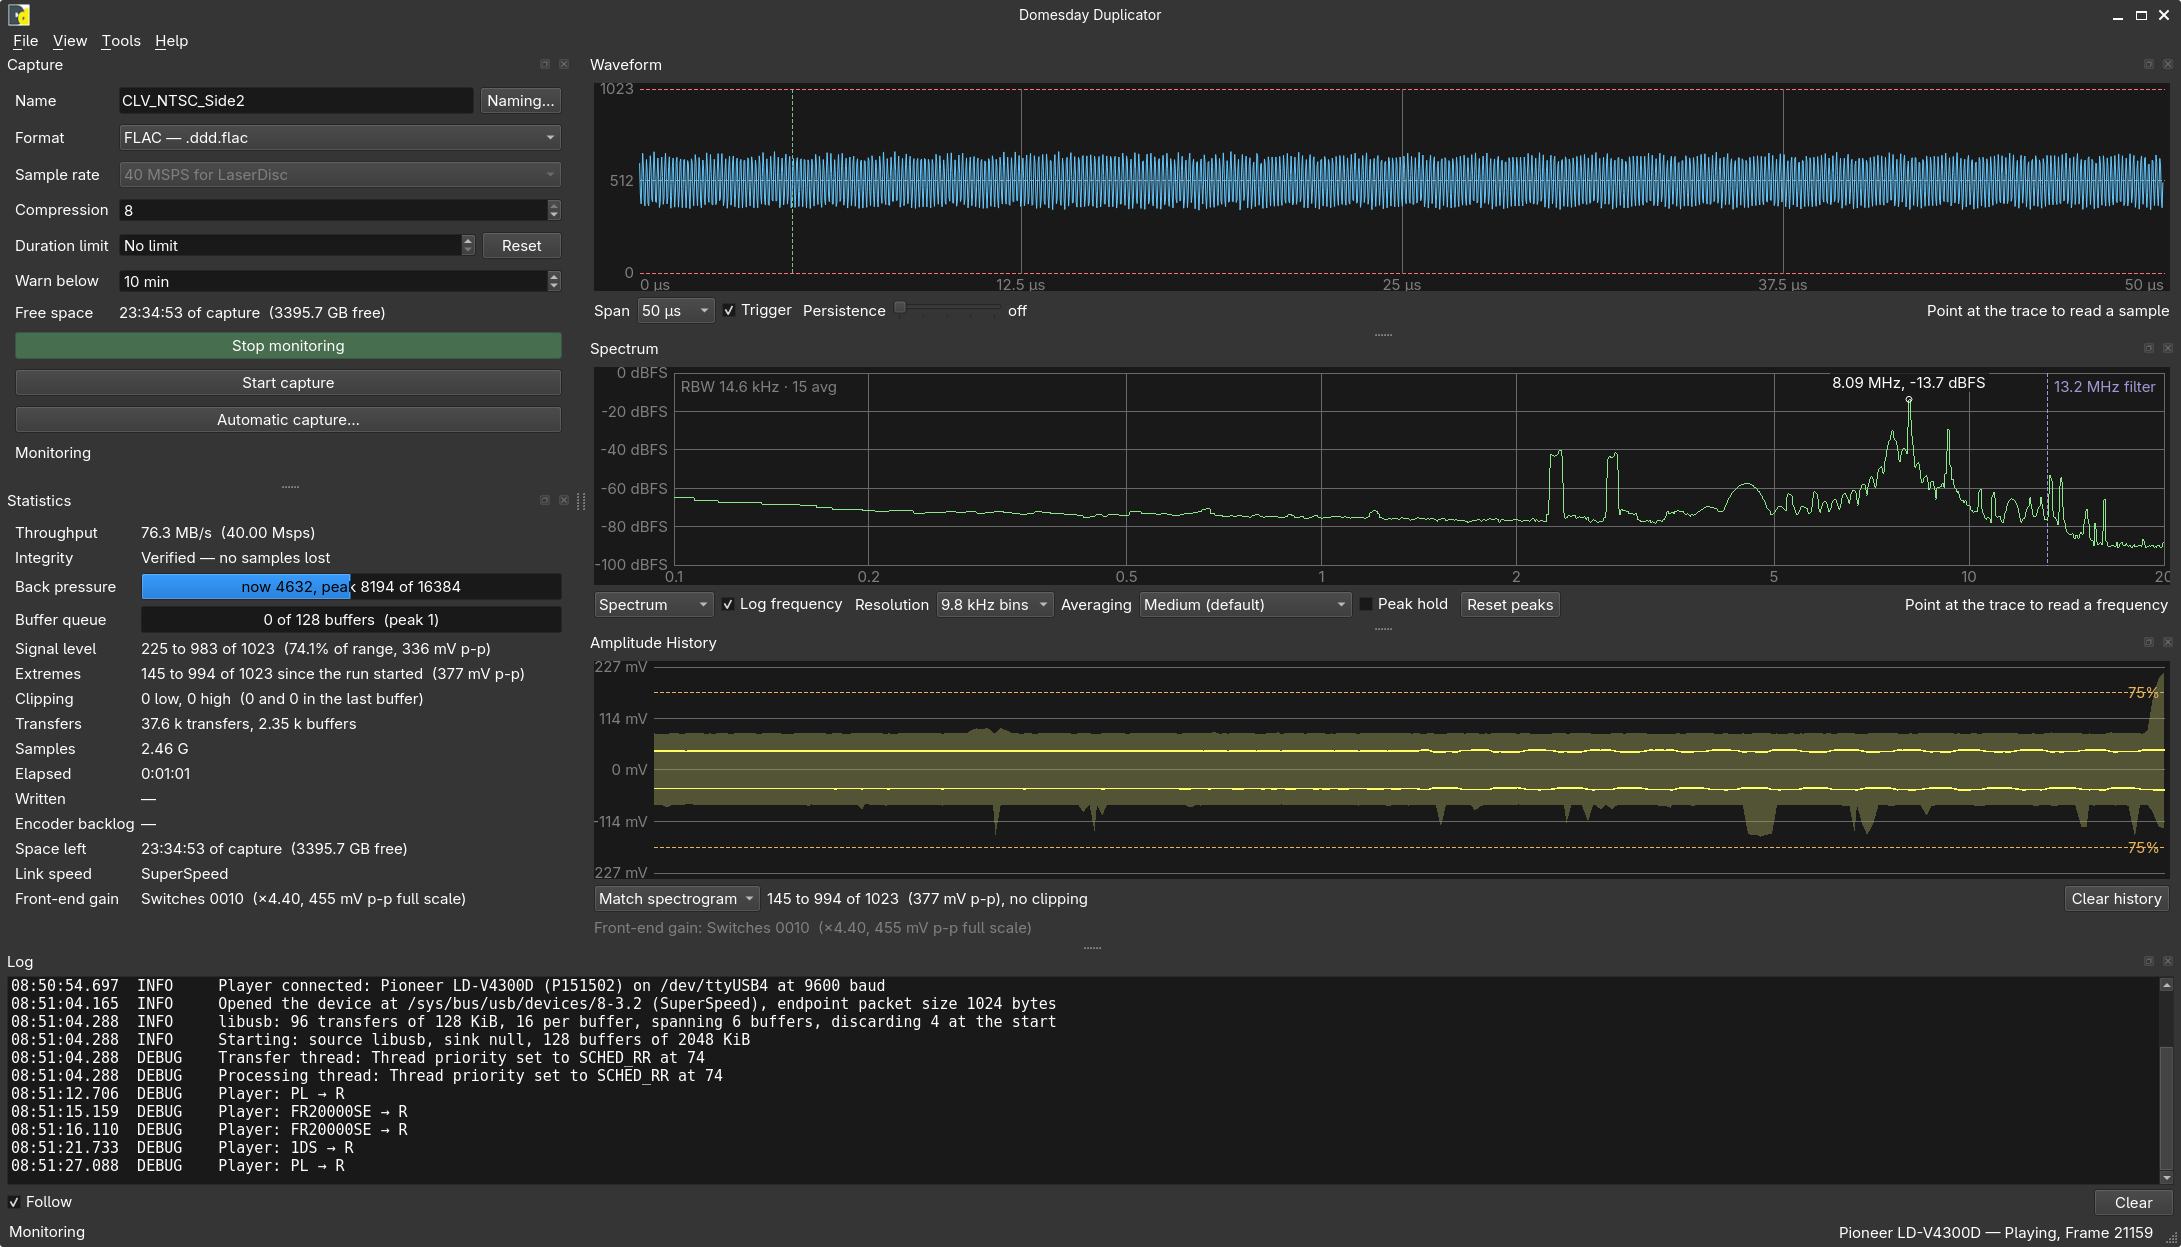The height and width of the screenshot is (1247, 2181).
Task: Close the Waveform panel
Action: 2168,64
